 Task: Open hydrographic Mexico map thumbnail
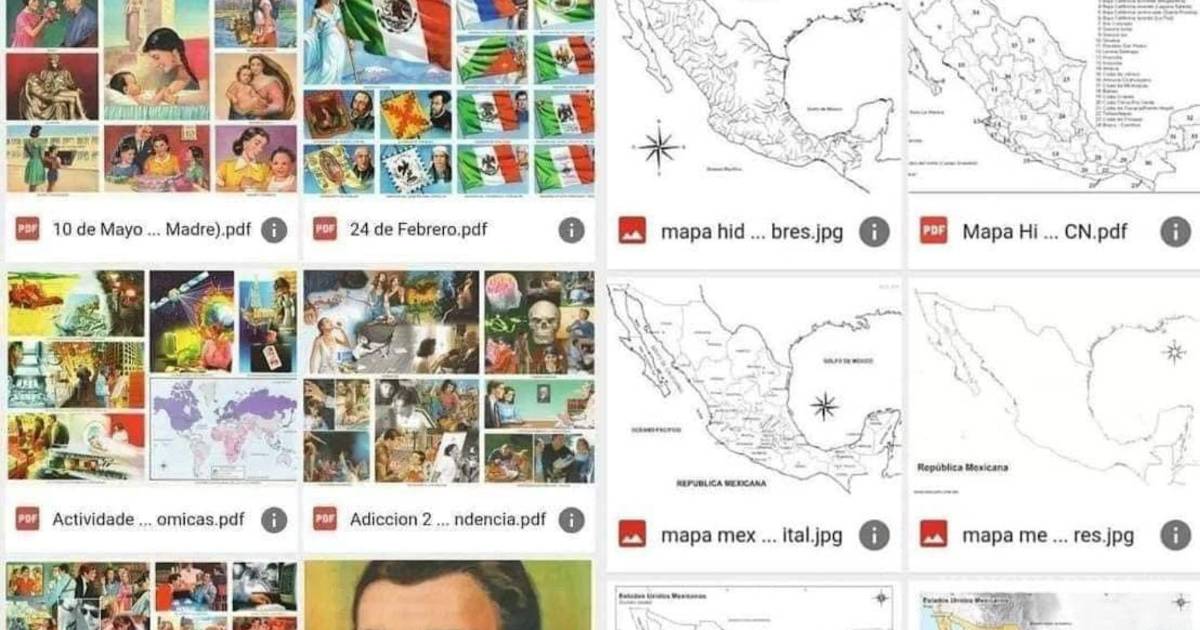click(753, 97)
